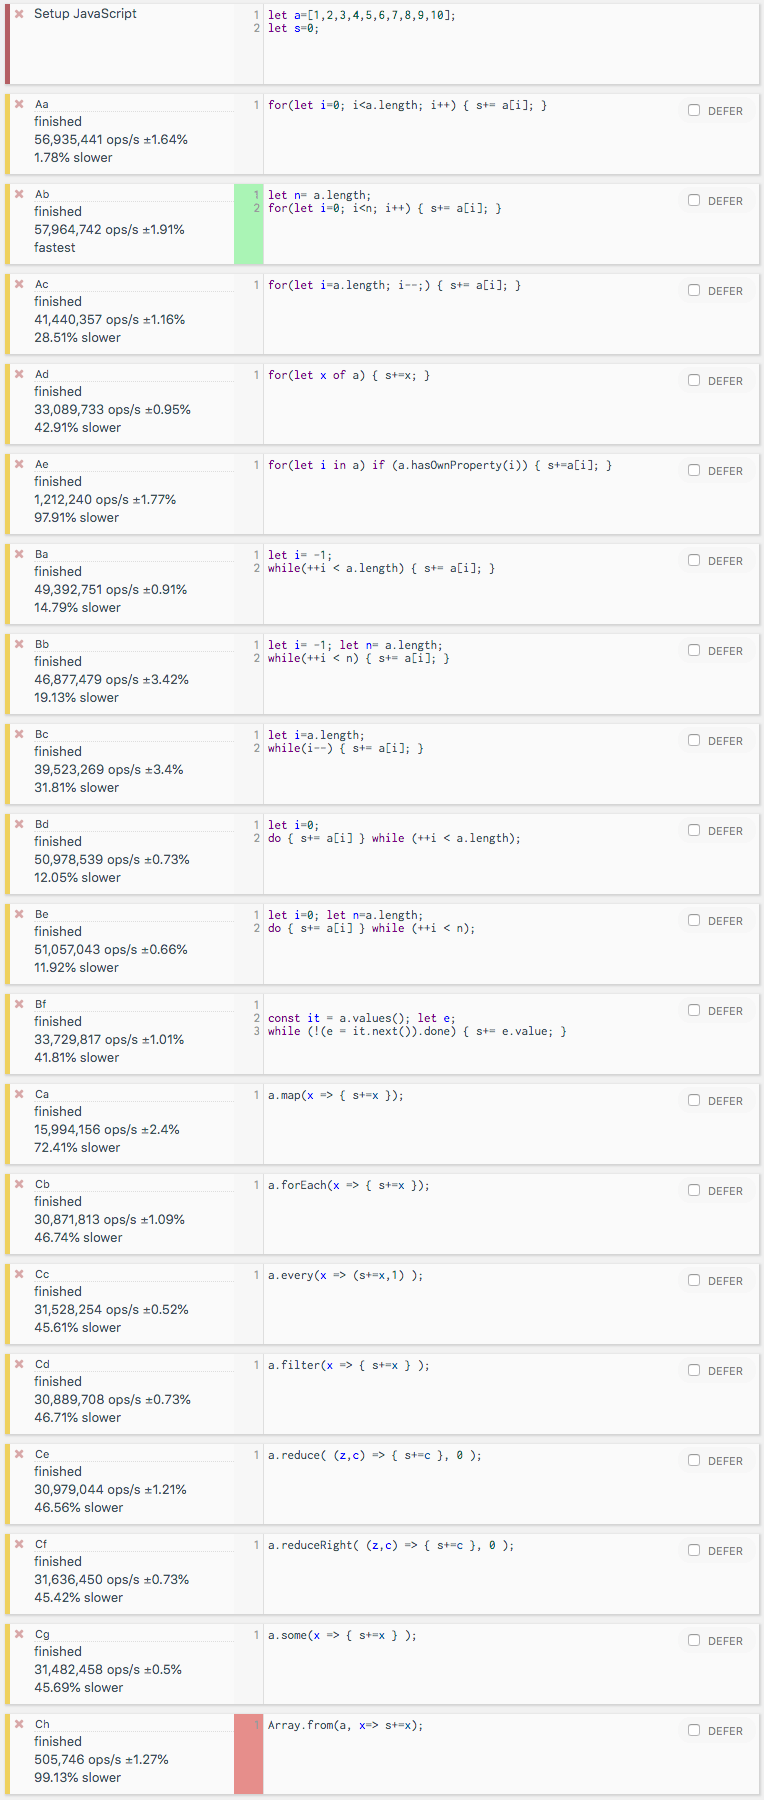This screenshot has width=764, height=1800.
Task: Check DEFER for test Ae
Action: pos(694,470)
